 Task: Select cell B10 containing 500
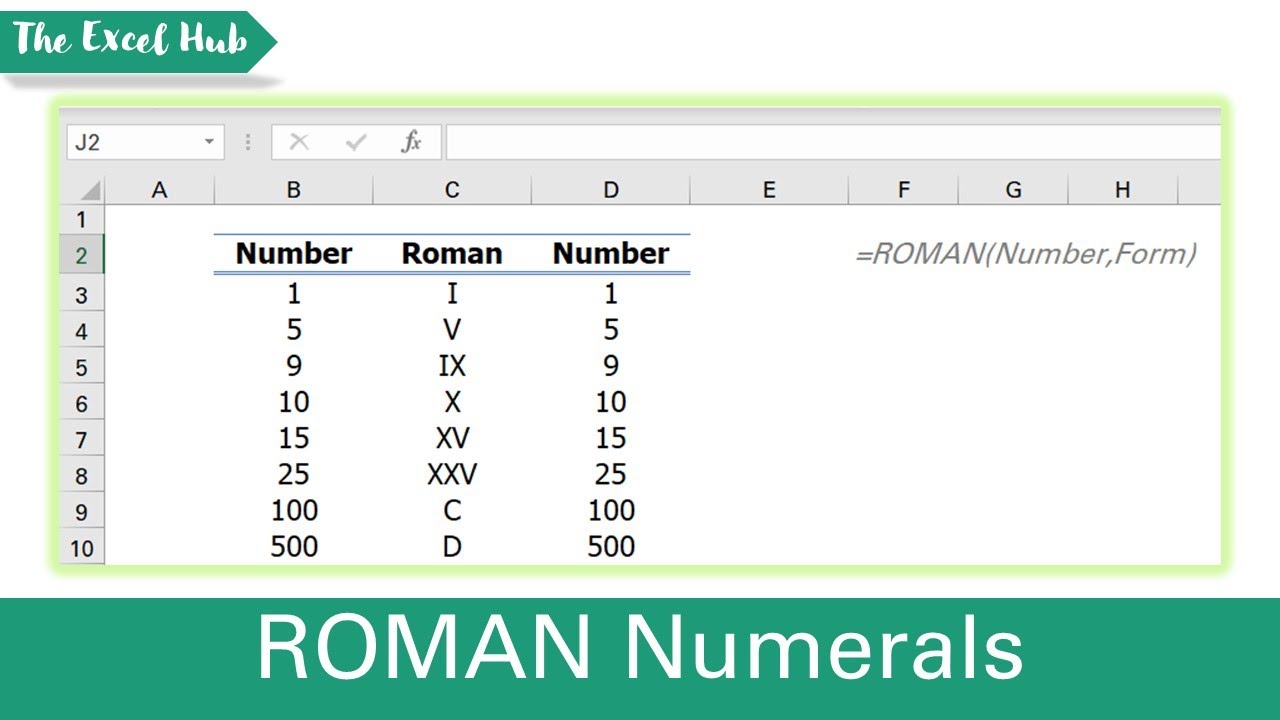(x=293, y=546)
